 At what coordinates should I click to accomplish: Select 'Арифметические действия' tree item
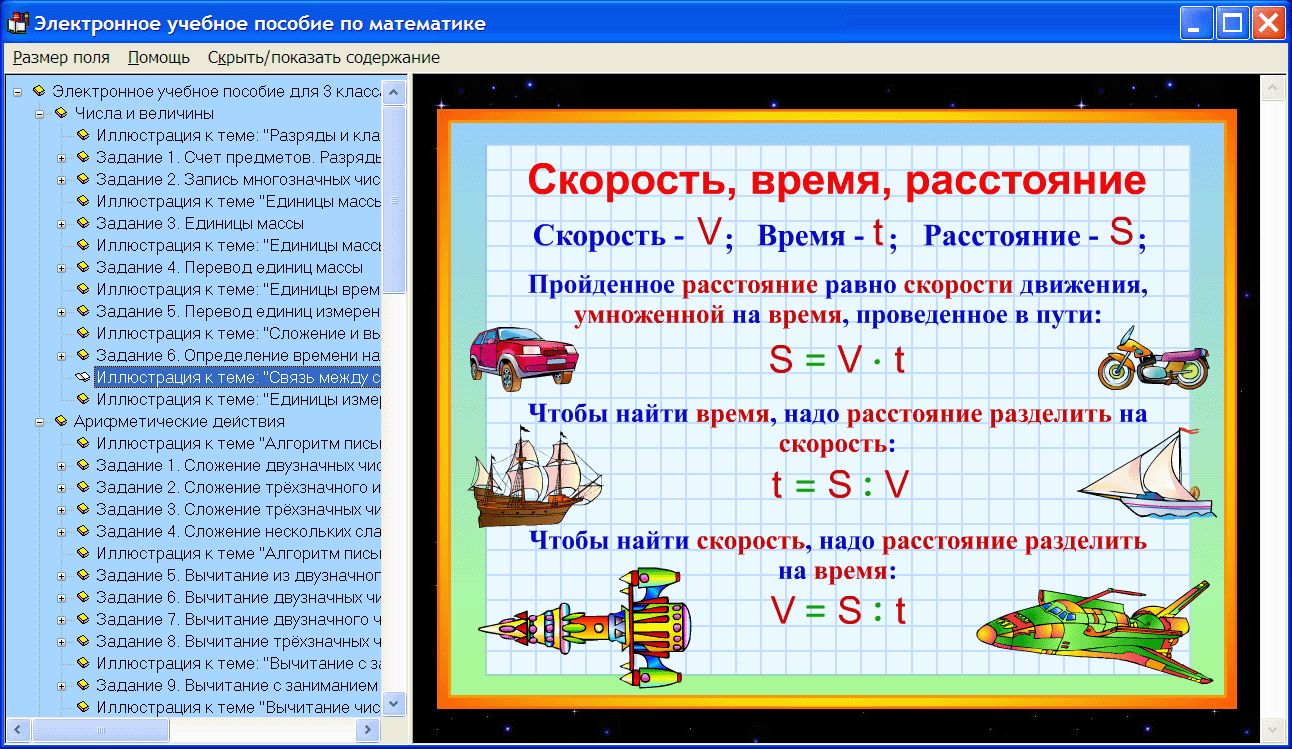pos(179,422)
